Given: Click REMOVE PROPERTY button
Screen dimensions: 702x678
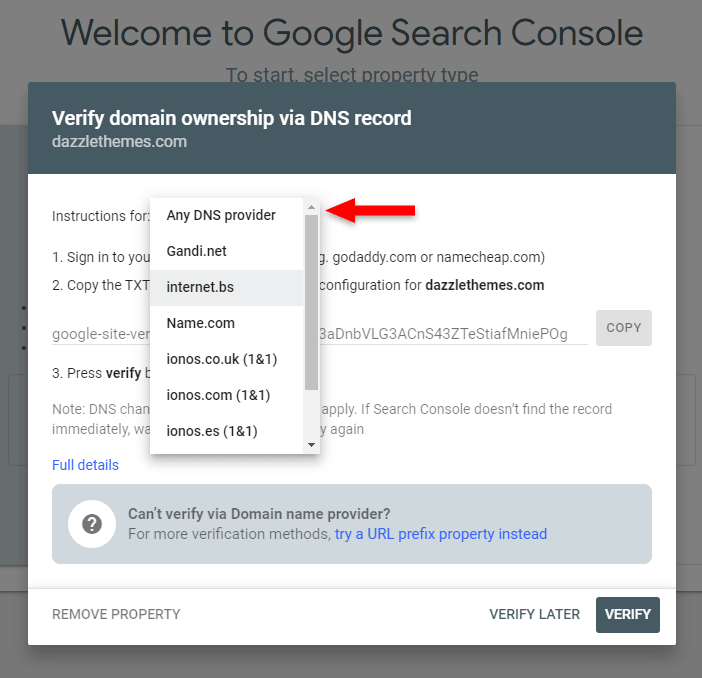Looking at the screenshot, I should [x=116, y=614].
